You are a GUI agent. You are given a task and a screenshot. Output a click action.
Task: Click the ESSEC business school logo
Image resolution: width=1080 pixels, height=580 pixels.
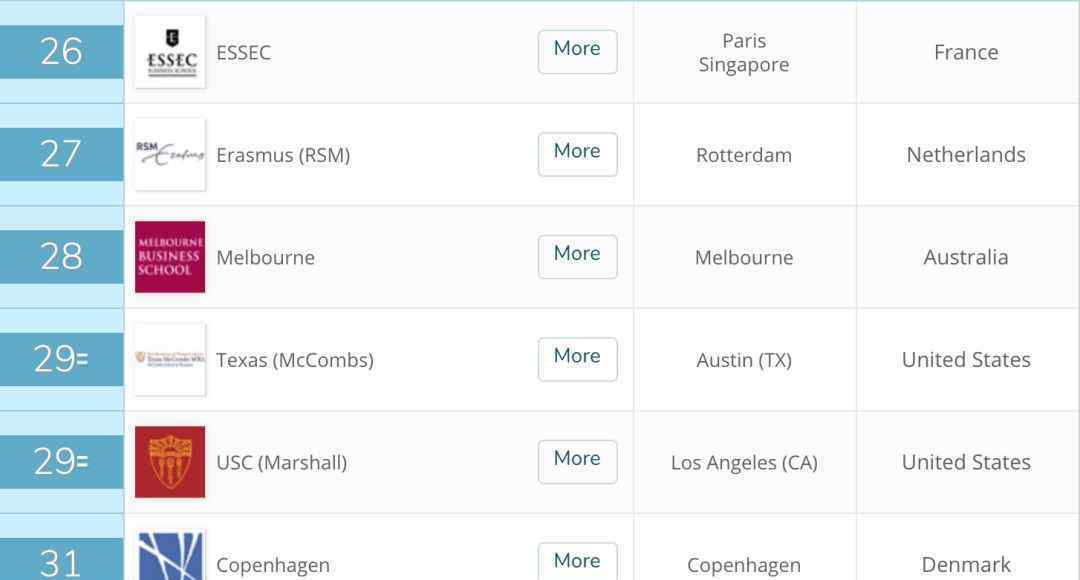point(170,52)
